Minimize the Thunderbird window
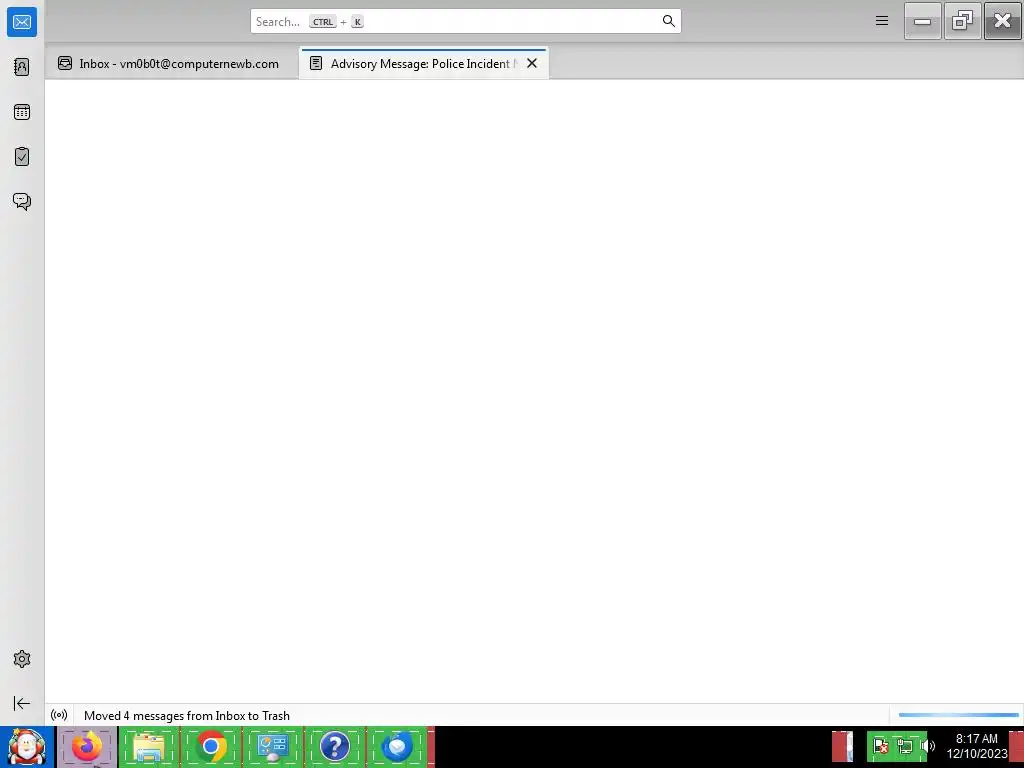Viewport: 1024px width, 768px height. [x=922, y=21]
